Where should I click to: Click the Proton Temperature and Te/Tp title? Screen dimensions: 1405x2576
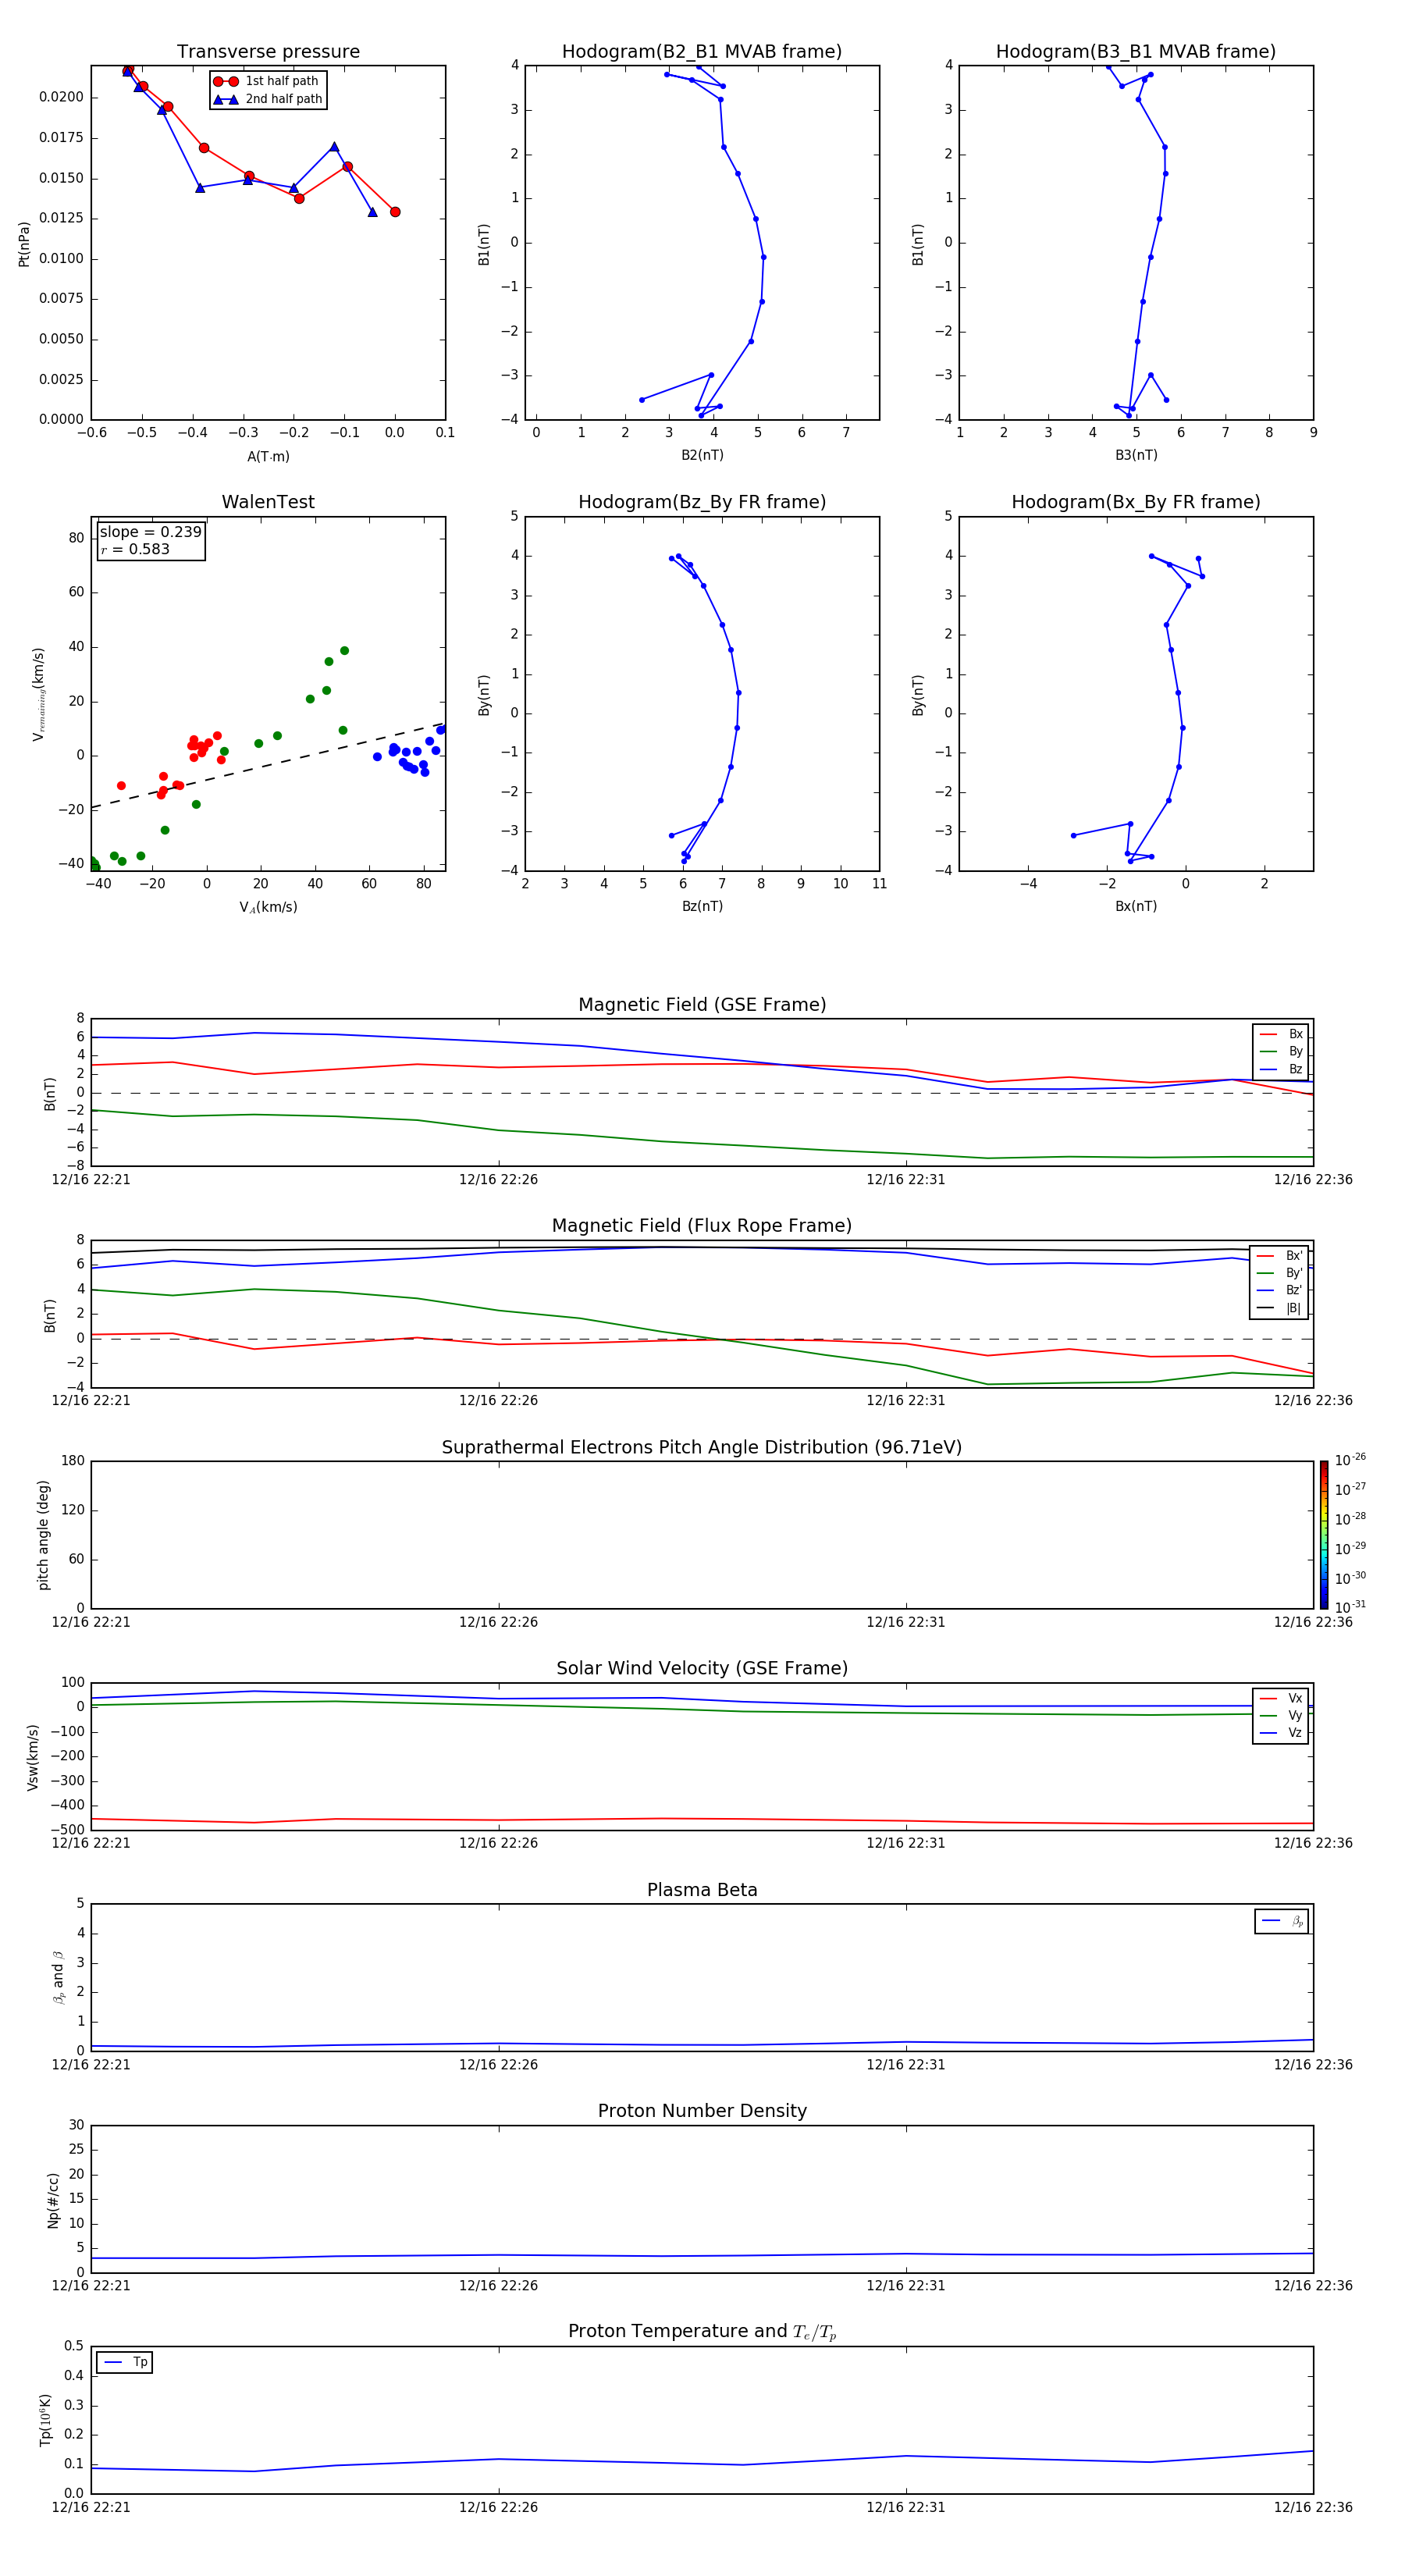pos(702,2331)
